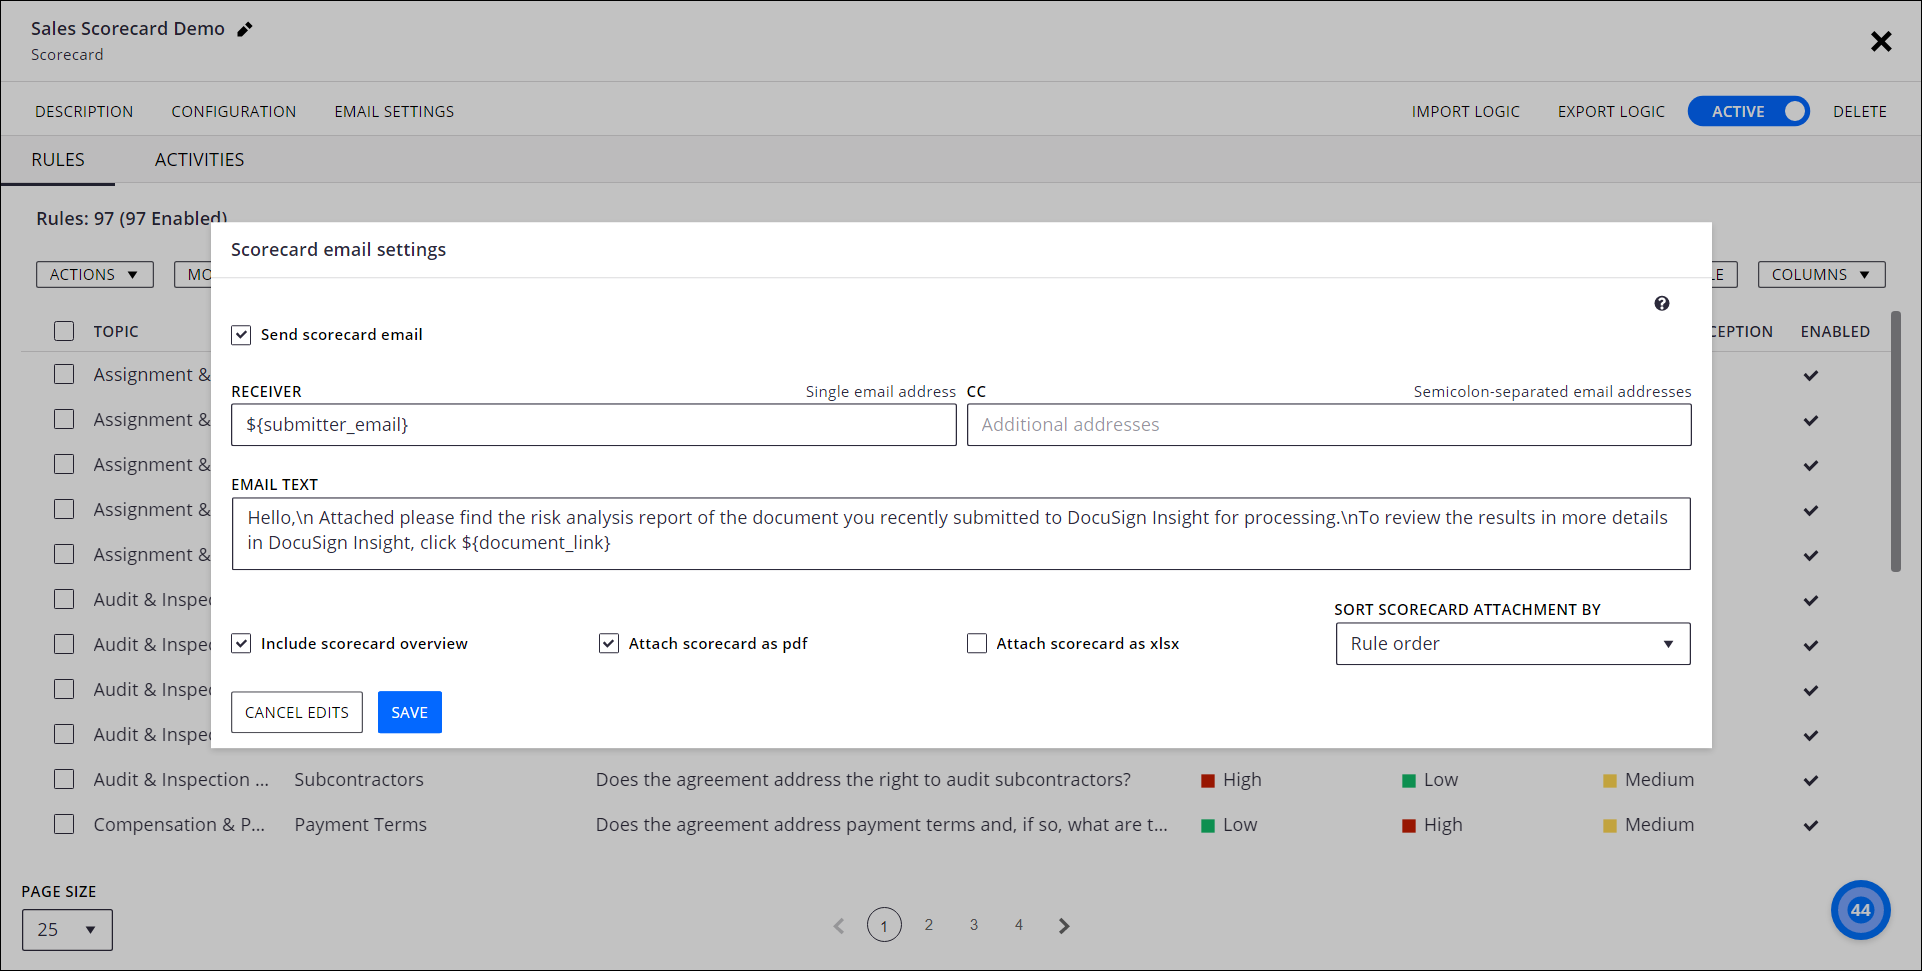The width and height of the screenshot is (1922, 971).
Task: Click enabled checkmark for Subcontractors rule
Action: click(x=1810, y=780)
